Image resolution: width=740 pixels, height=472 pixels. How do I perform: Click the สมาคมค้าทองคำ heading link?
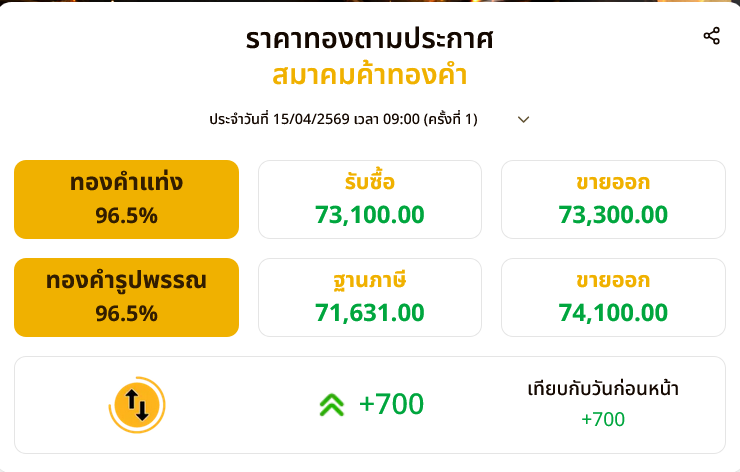click(369, 75)
